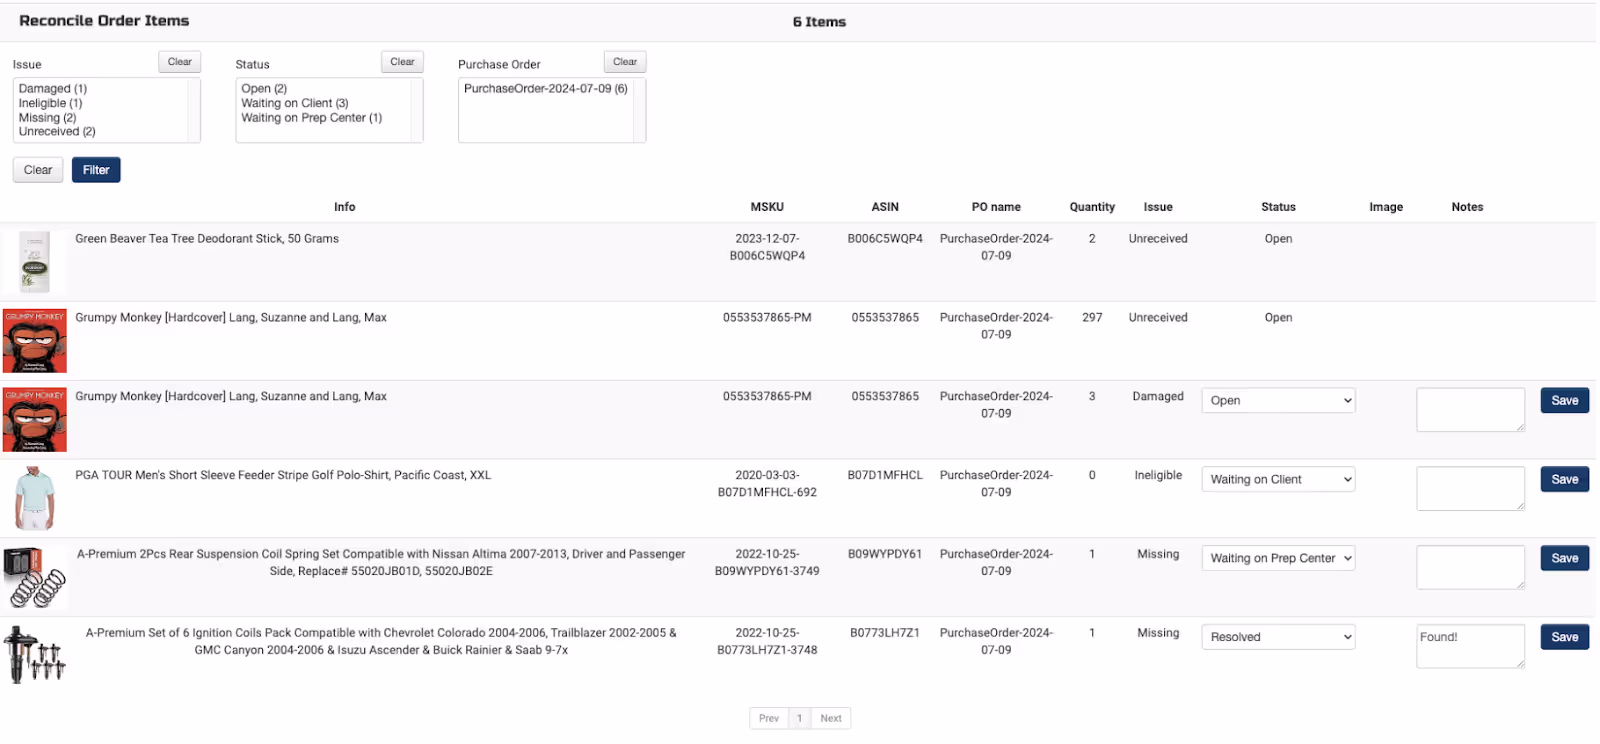Select Ineligible (1) in Issue list
Image resolution: width=1600 pixels, height=744 pixels.
click(51, 103)
